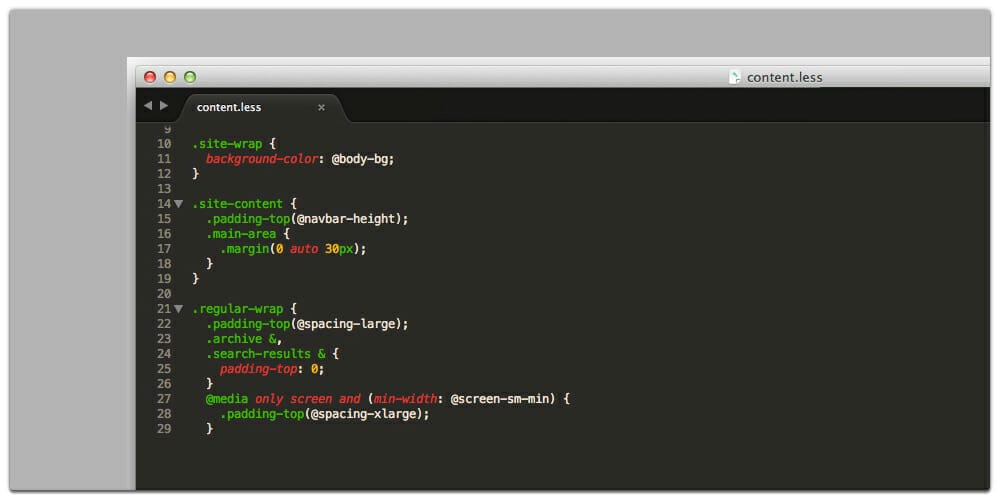
Task: Place cursor on .site-wrap selector
Action: [x=227, y=144]
